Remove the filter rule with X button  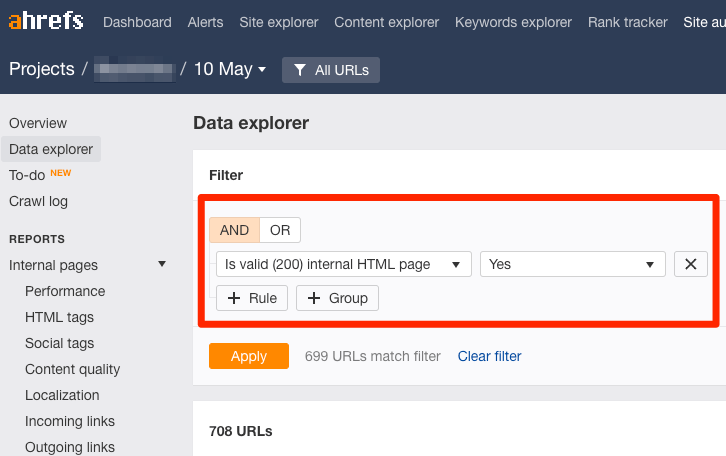tap(691, 264)
